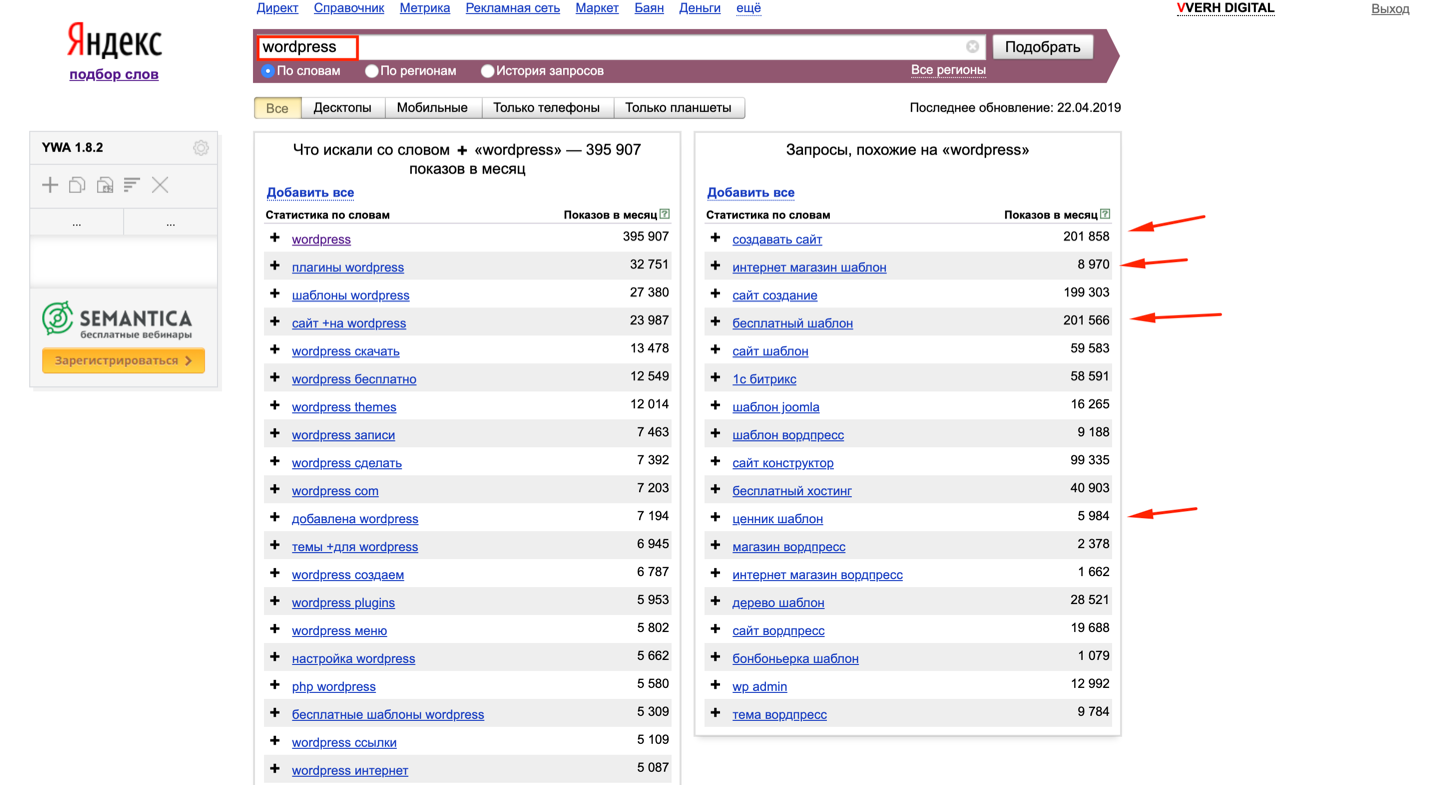Select the По регионам radio button
This screenshot has height=785, width=1439.
pos(372,71)
